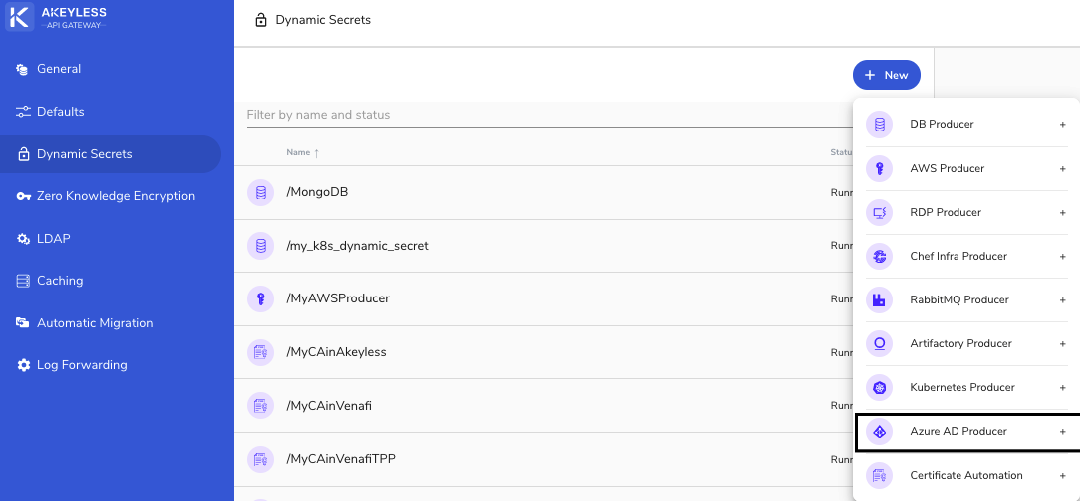
Task: Choose Azure AD Producer from the menu
Action: pos(967,431)
